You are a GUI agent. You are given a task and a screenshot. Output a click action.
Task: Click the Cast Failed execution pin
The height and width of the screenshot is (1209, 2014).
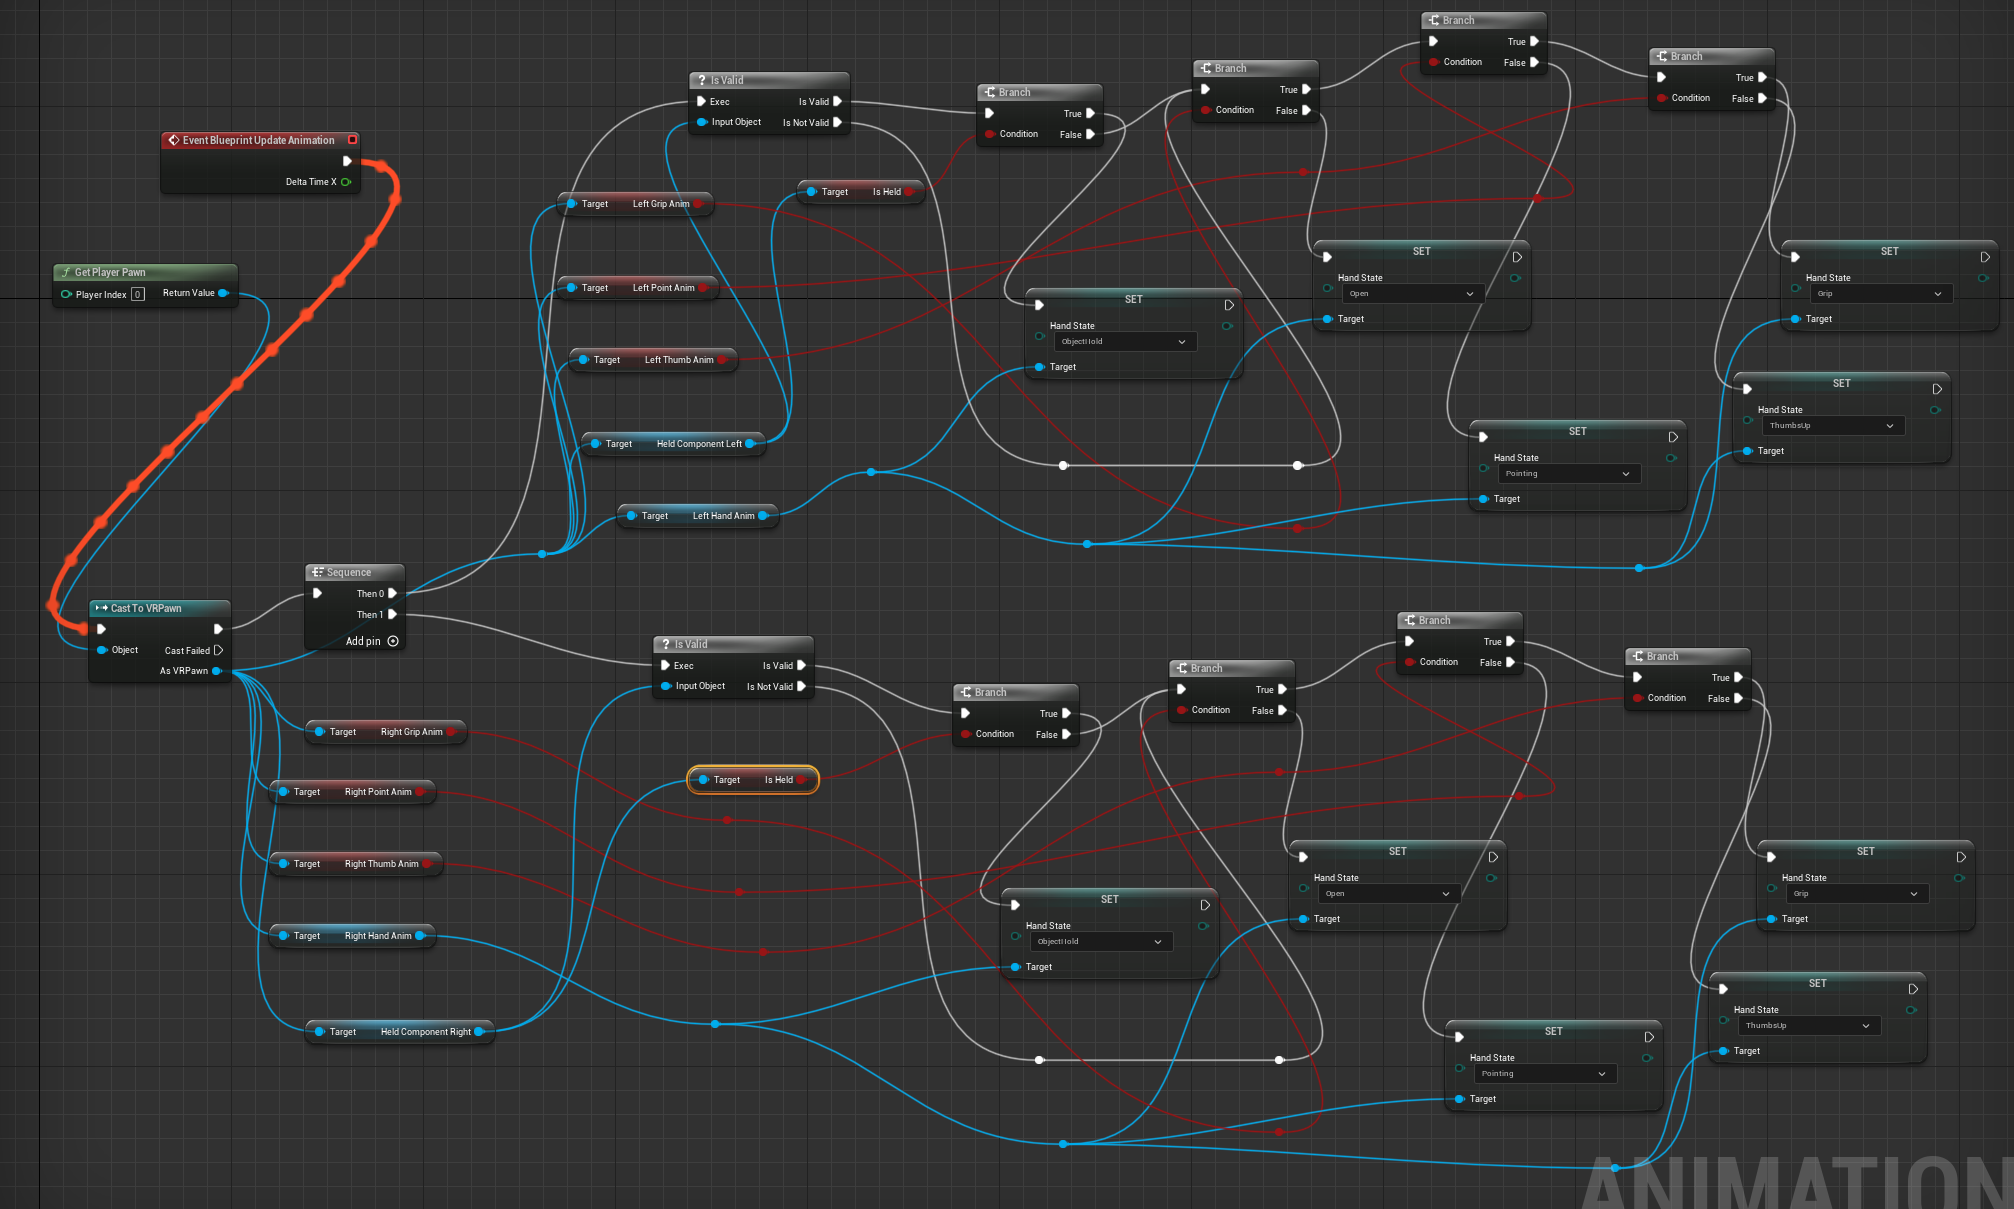[x=218, y=650]
